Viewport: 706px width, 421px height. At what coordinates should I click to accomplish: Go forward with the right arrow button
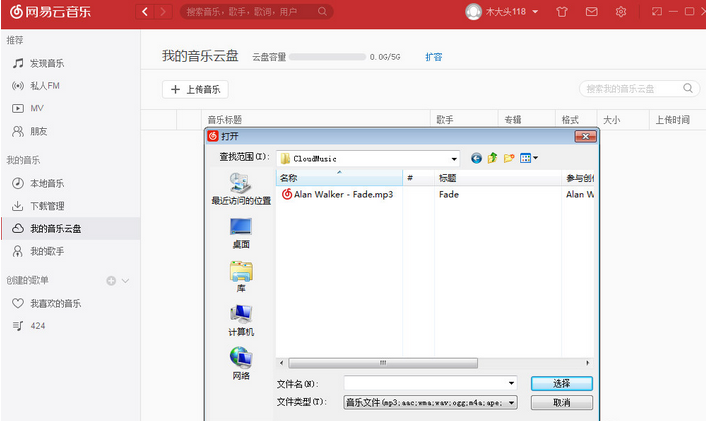[x=163, y=11]
